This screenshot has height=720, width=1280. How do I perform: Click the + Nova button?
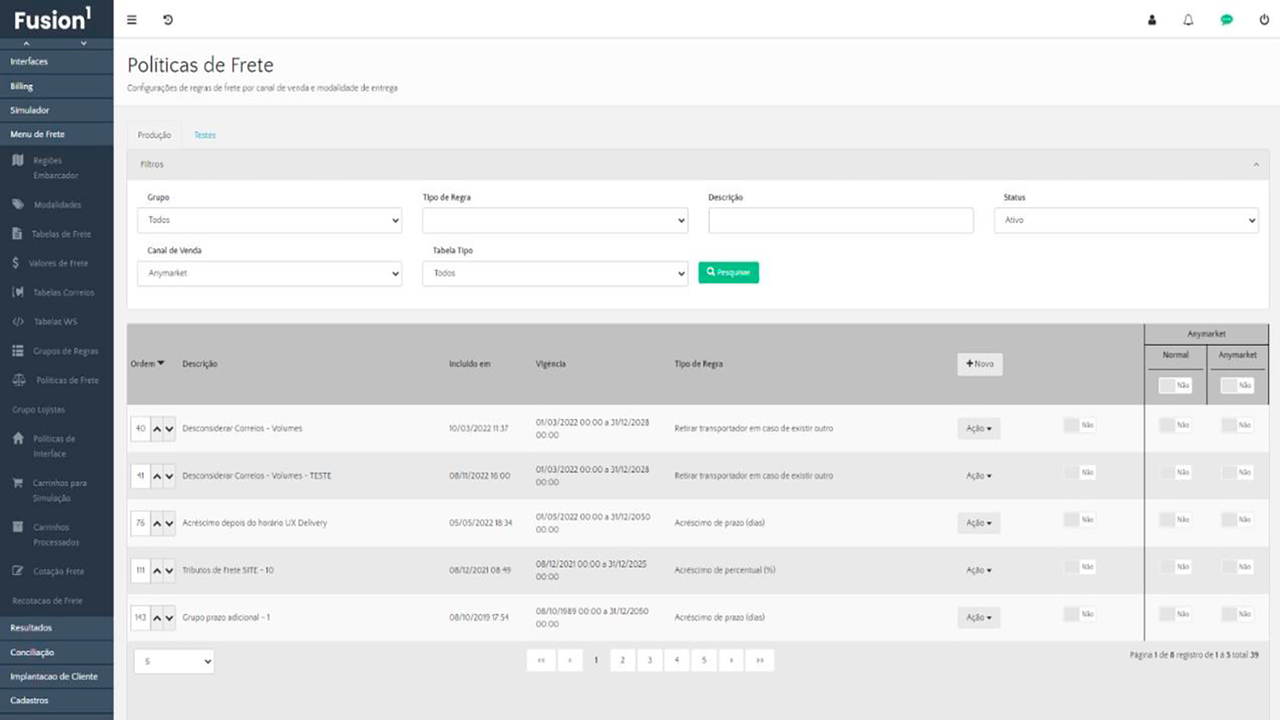980,364
